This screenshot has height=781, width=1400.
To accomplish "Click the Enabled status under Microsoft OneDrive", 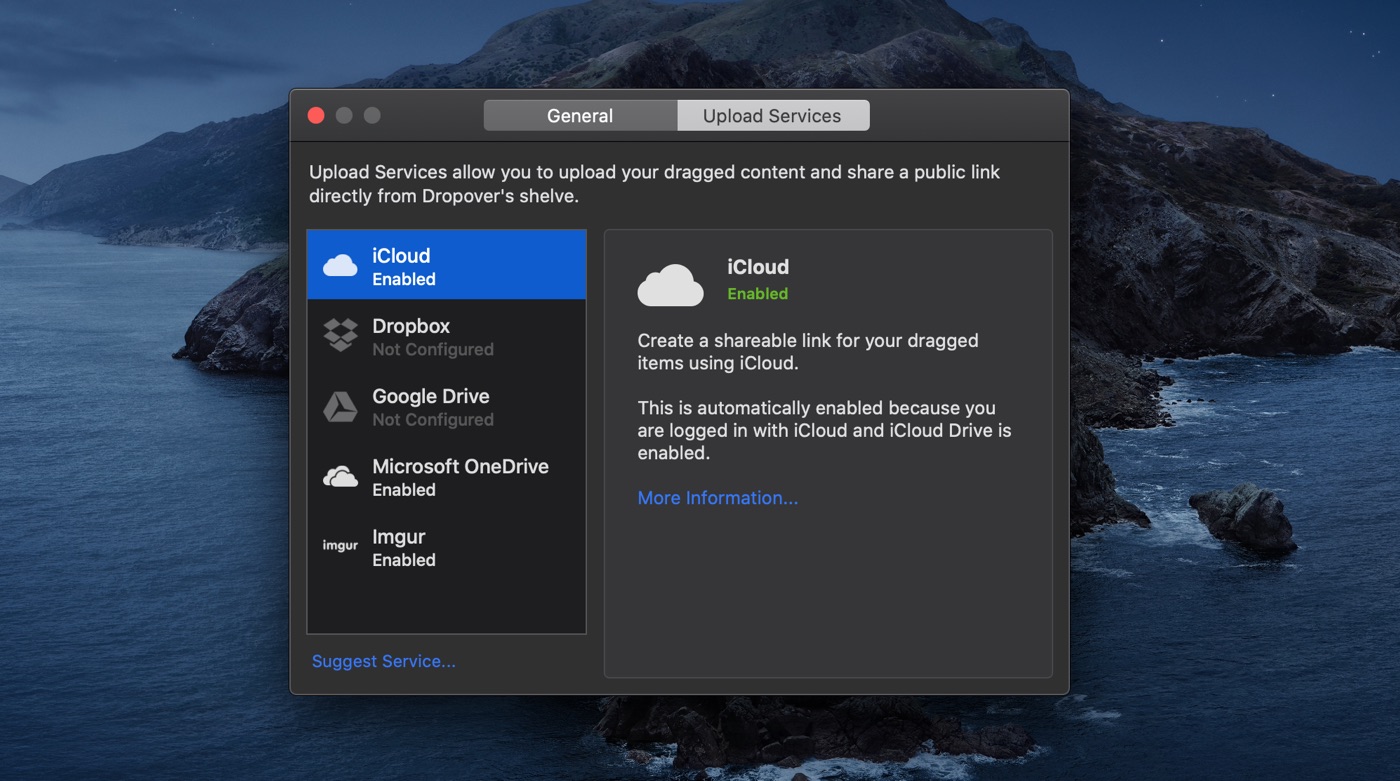I will point(404,490).
